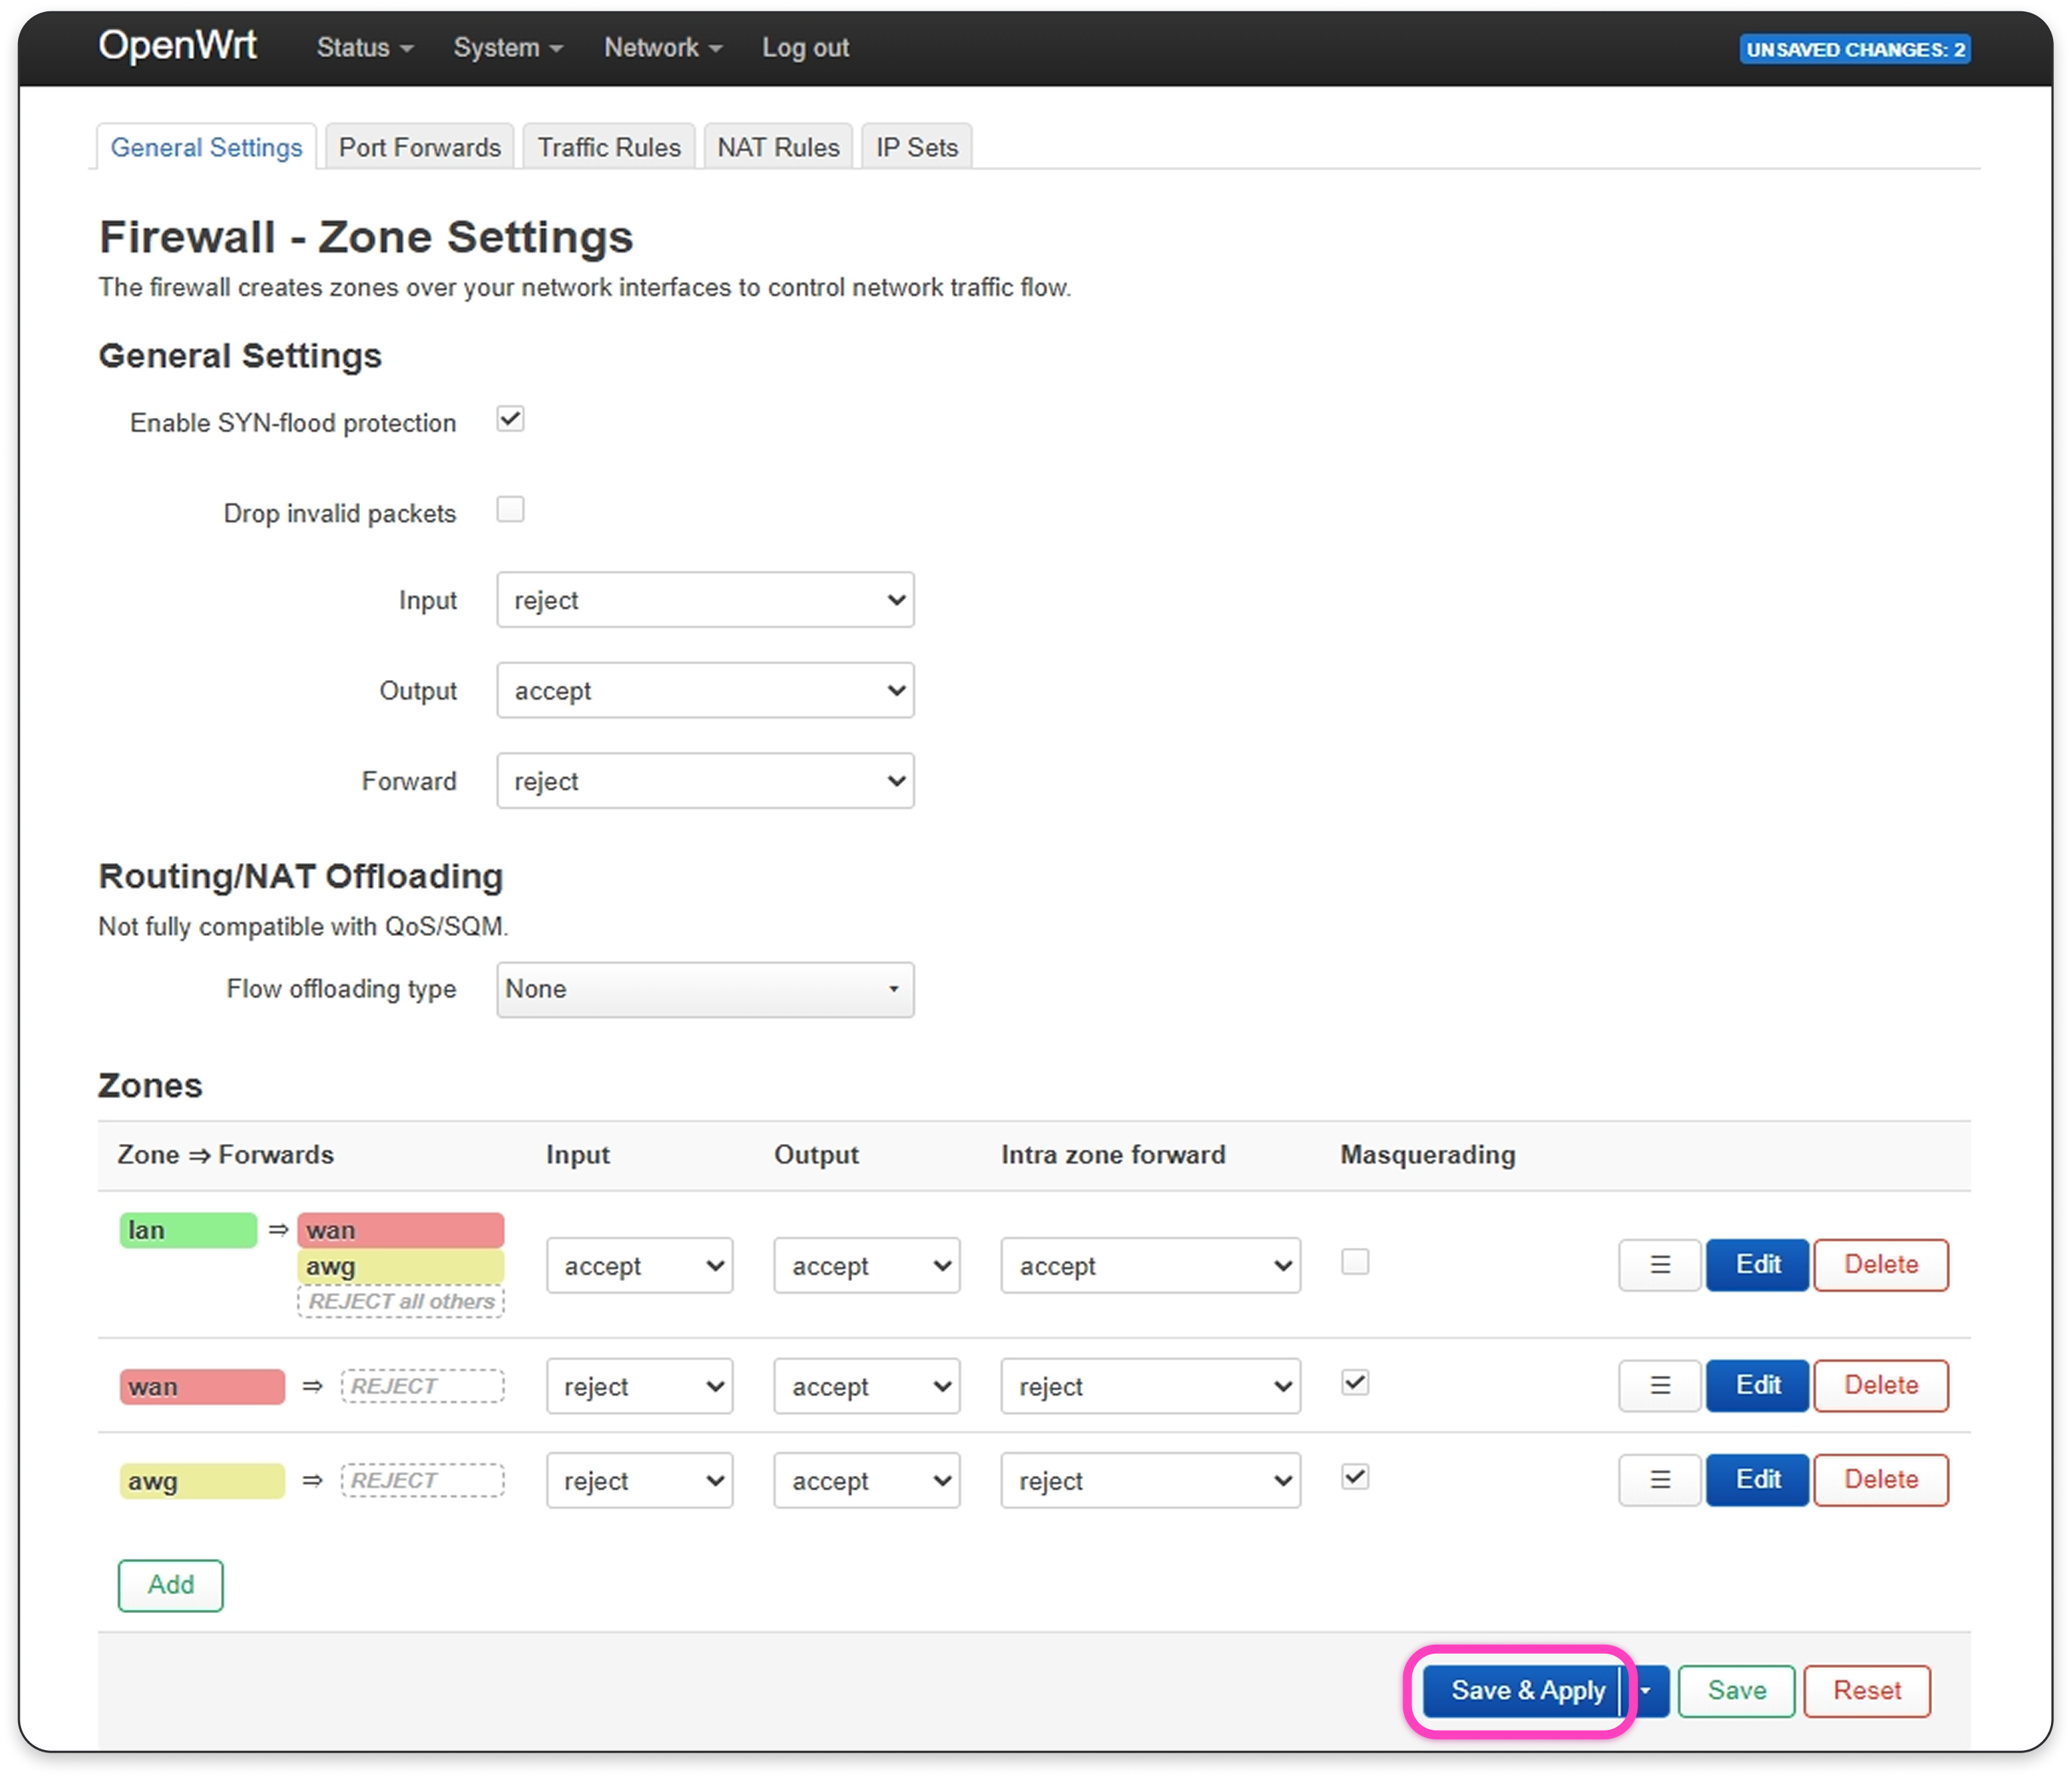Open the wan zone Intra zone forward dropdown
Screen dimensions: 2072x1778
click(x=1150, y=1386)
